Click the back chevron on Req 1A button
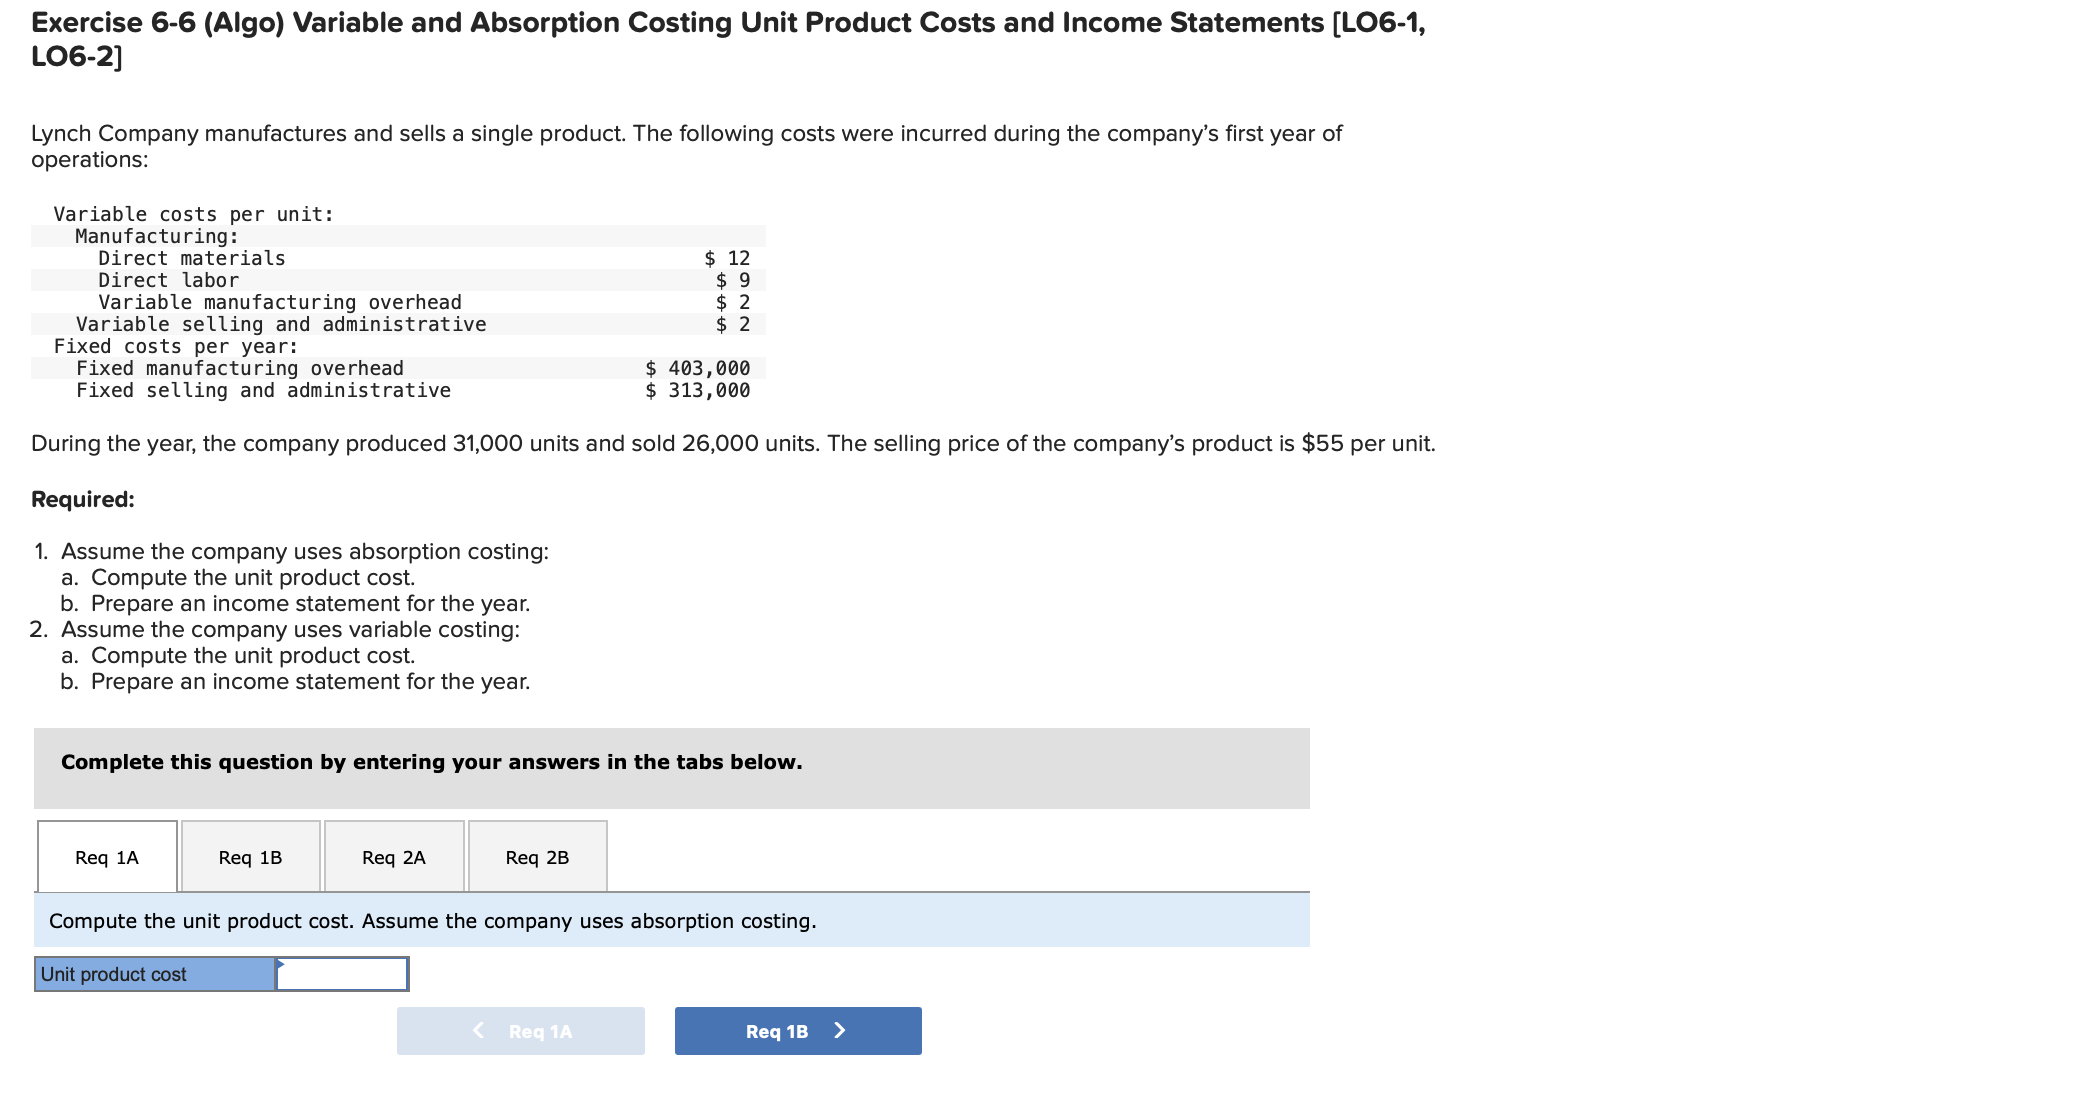The width and height of the screenshot is (2078, 1098). pos(479,1031)
